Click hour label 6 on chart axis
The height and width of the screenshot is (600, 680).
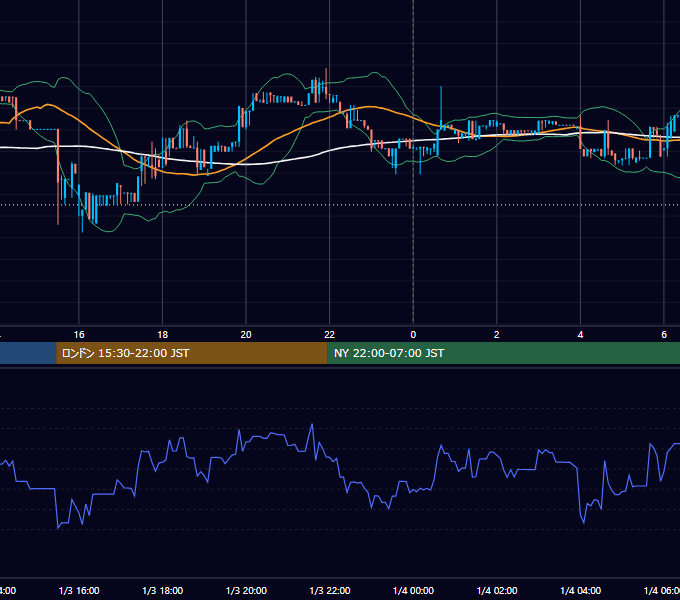tap(664, 334)
